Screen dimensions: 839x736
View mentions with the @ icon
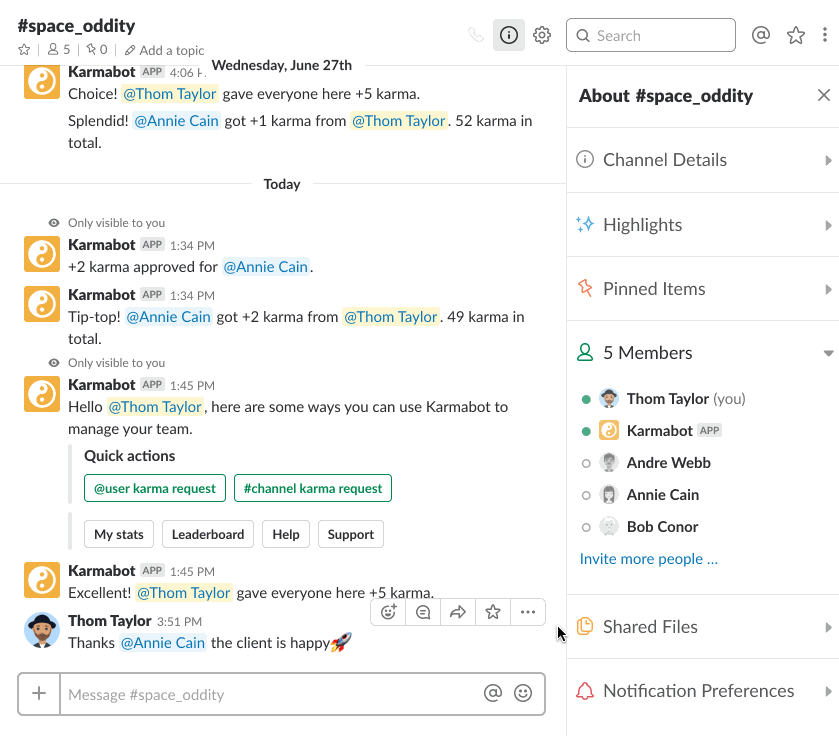[761, 34]
